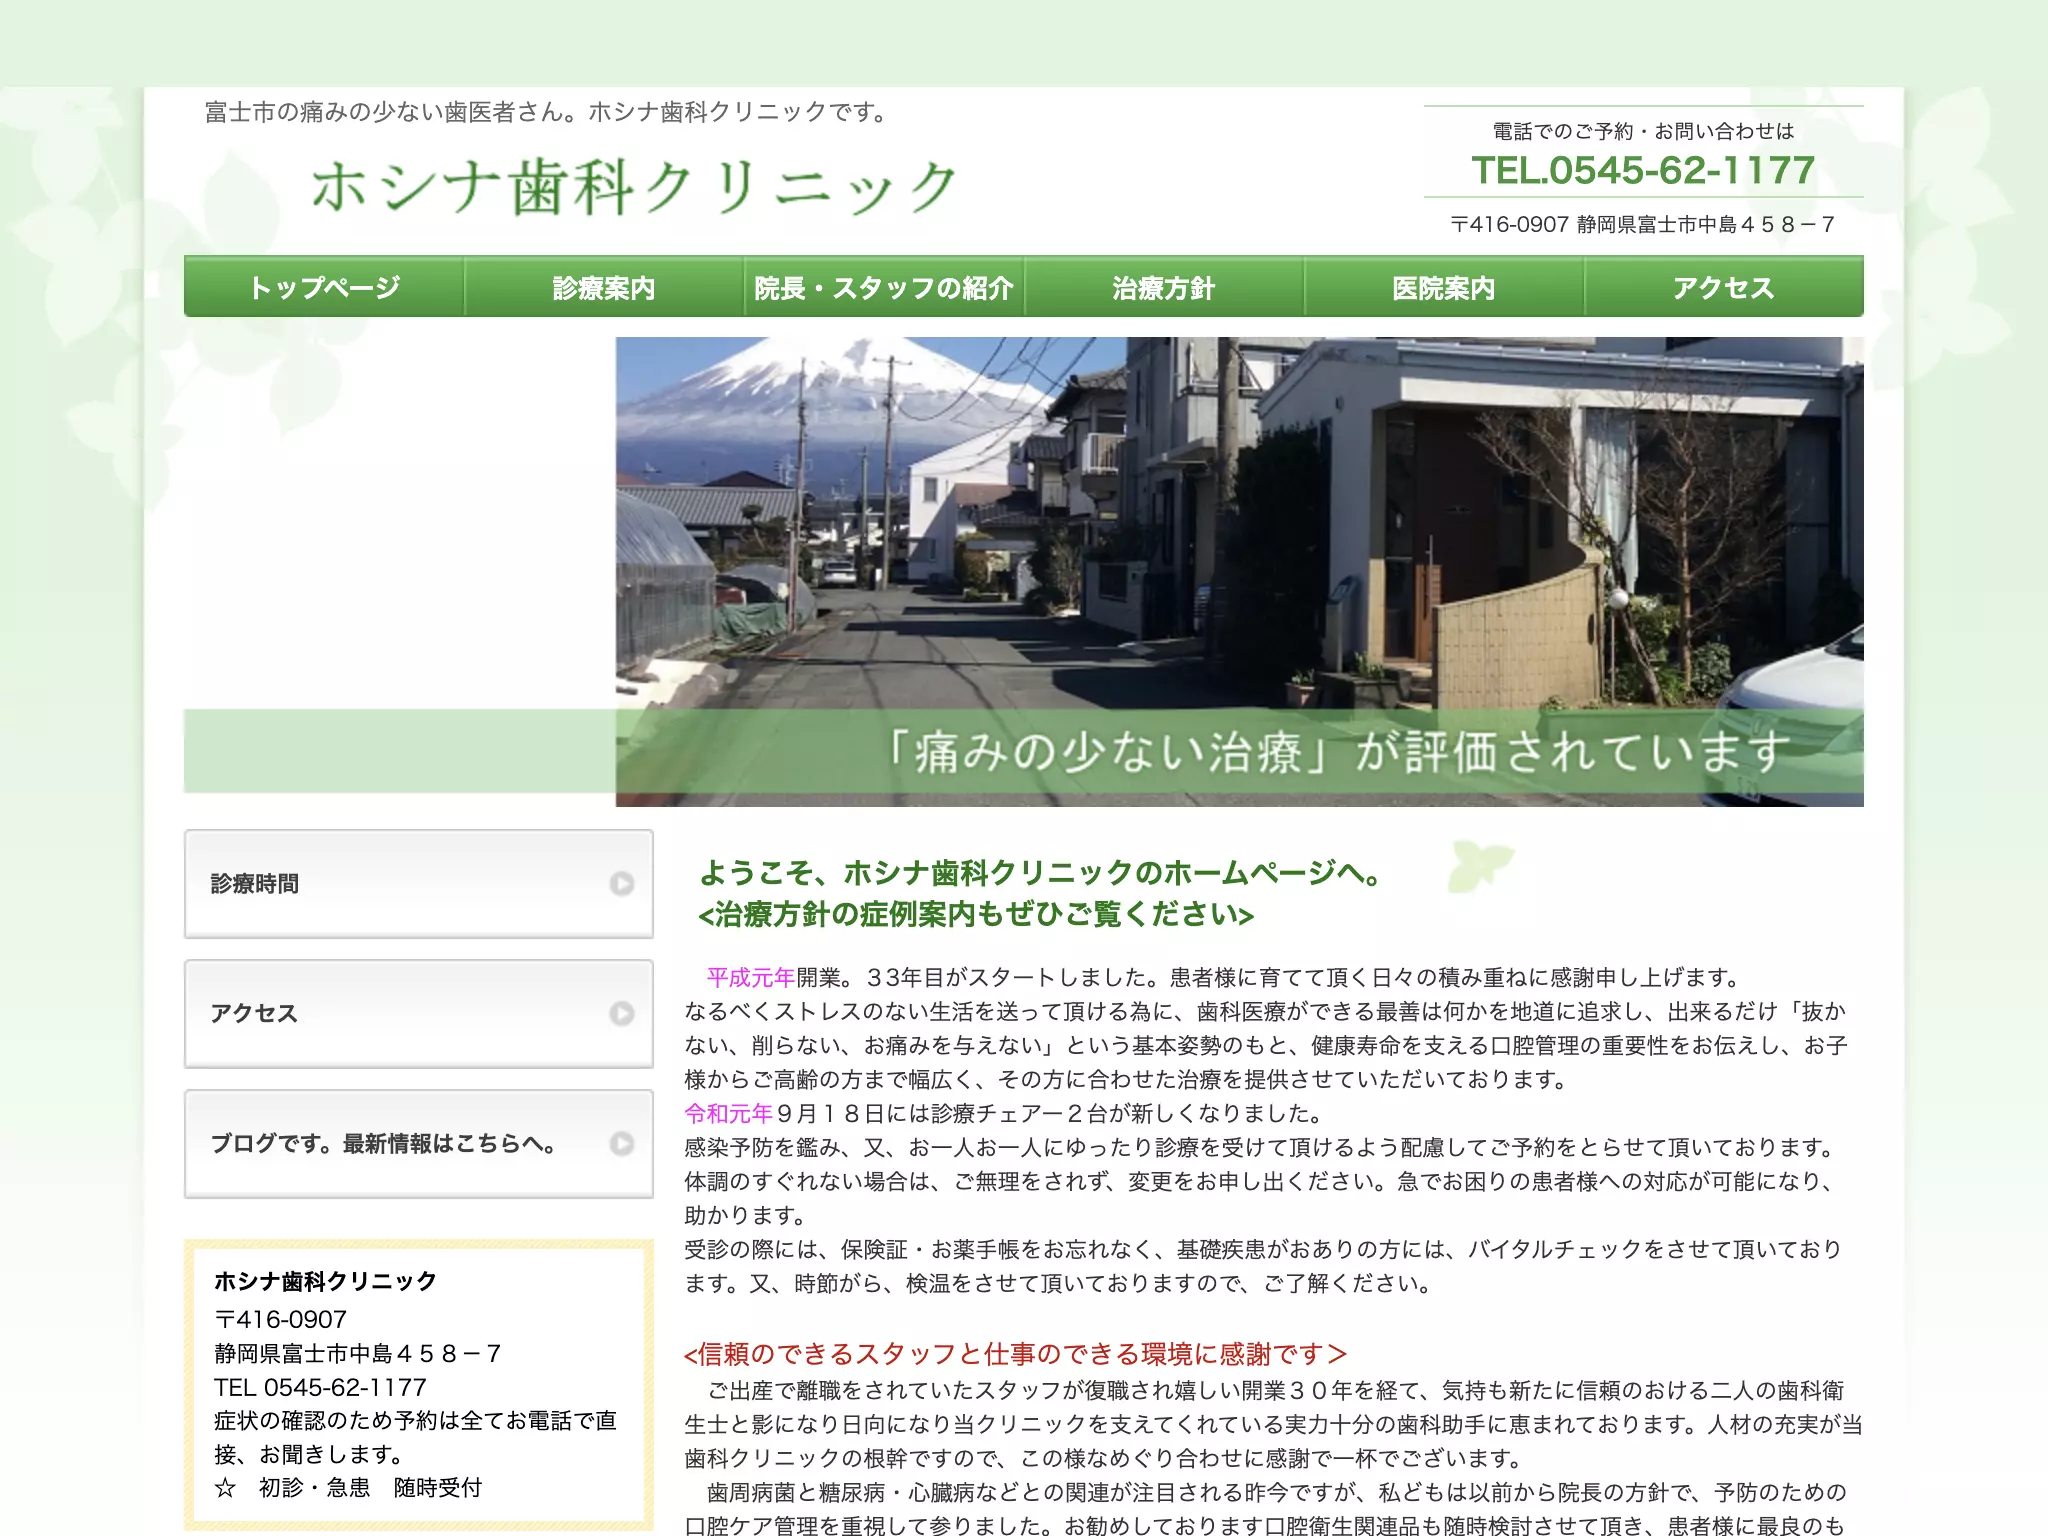
Task: Click the sidebar info box title ホシナ歯科クリニック
Action: click(326, 1281)
